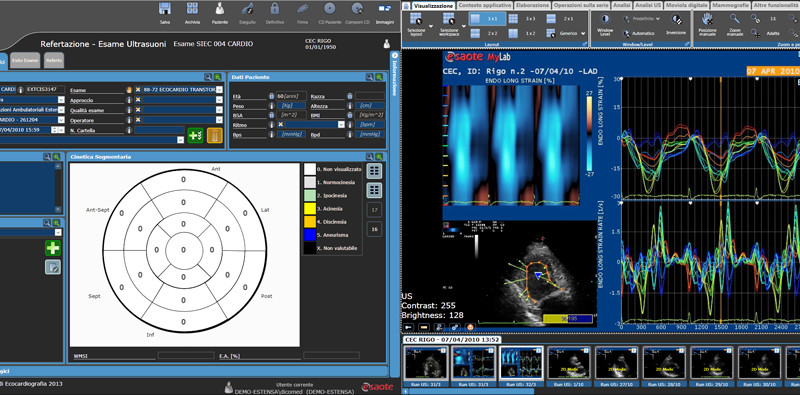
Task: Select the yellow Acinesia swatch
Action: 309,209
